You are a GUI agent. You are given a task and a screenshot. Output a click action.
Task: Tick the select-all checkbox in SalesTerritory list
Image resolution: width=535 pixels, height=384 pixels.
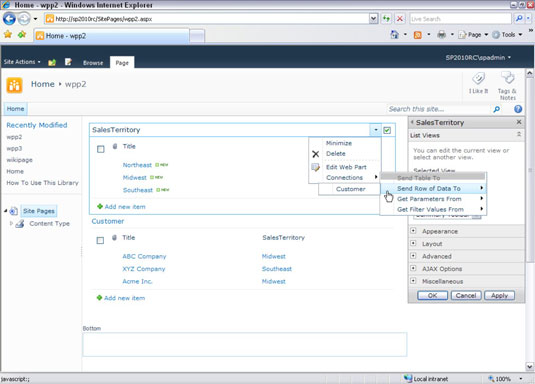101,149
